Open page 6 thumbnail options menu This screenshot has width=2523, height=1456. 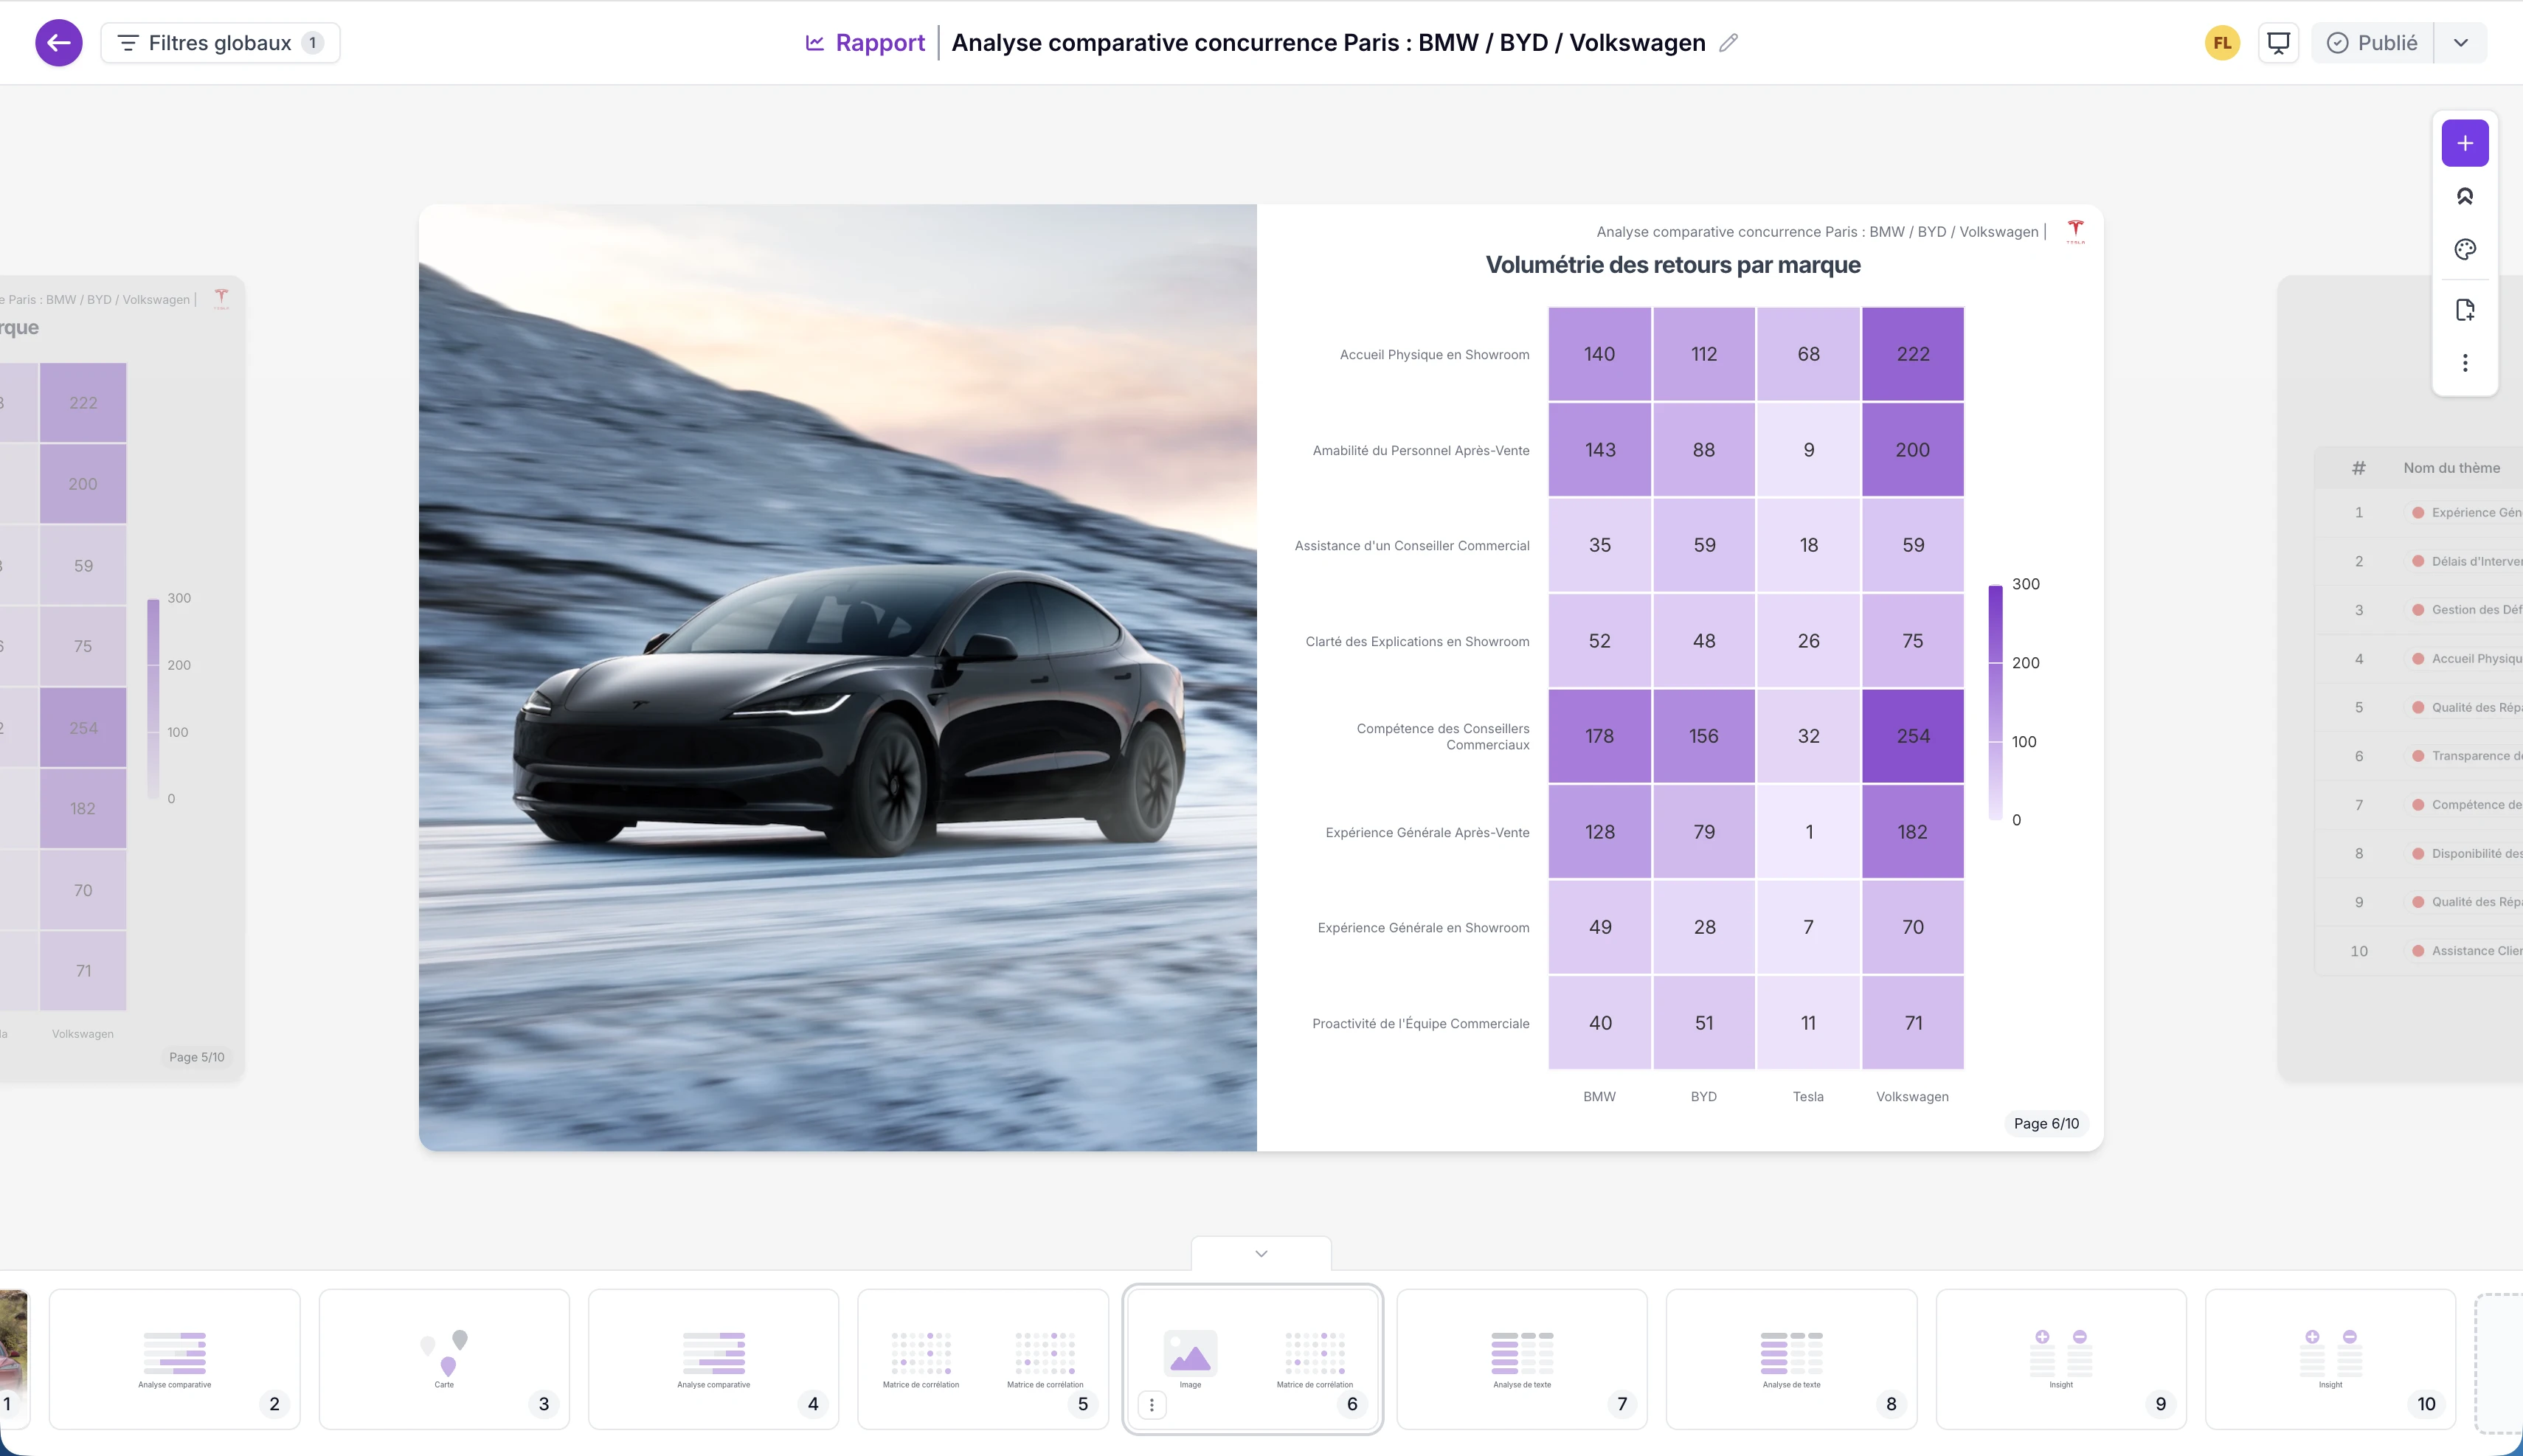[x=1151, y=1405]
